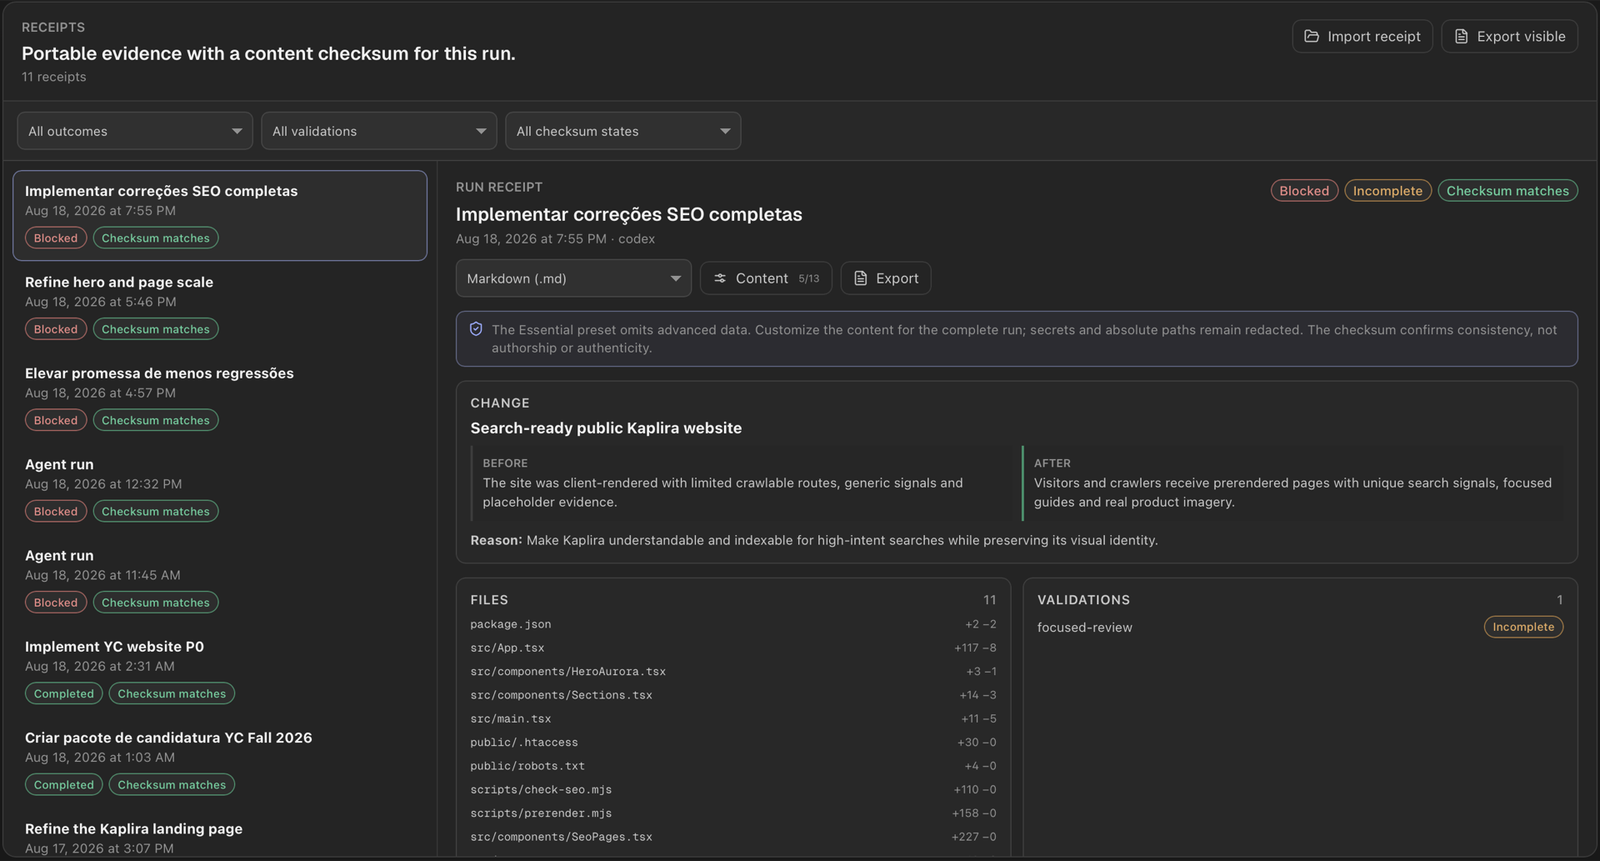Select the 'Elevar promessa de menos regressões' receipt
1600x861 pixels.
click(220, 397)
